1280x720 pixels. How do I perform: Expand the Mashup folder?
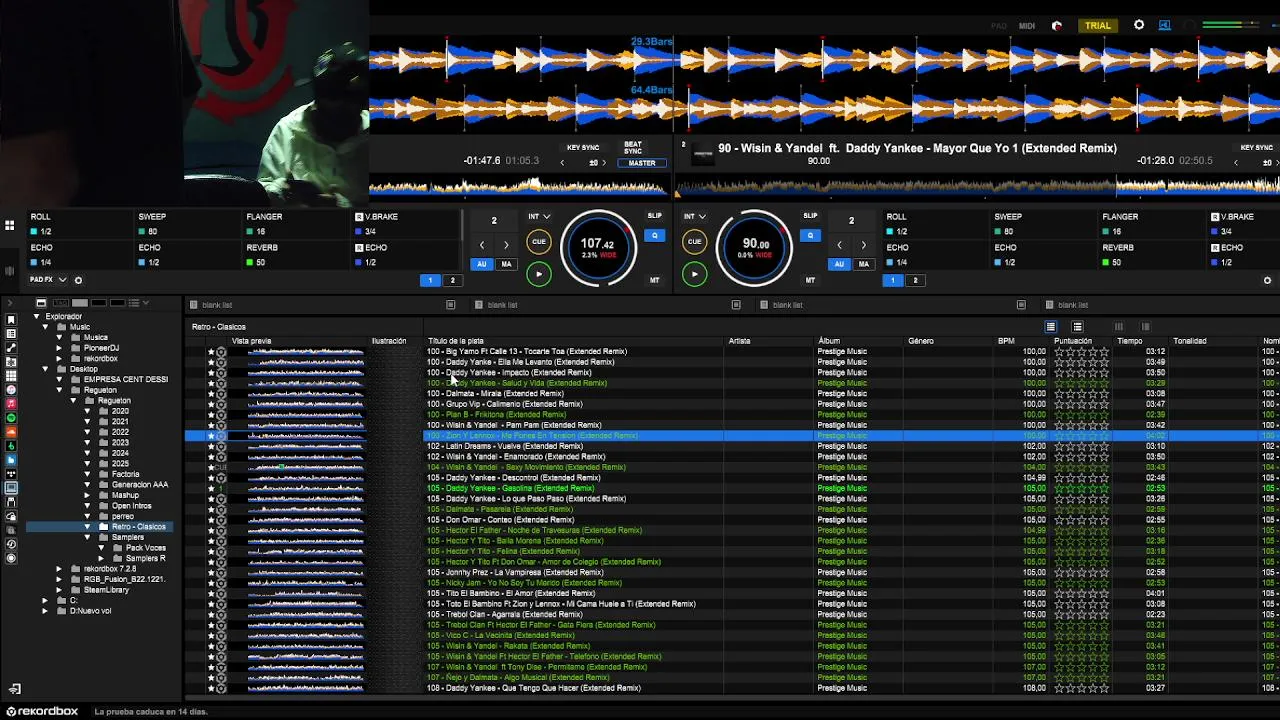pyautogui.click(x=87, y=495)
